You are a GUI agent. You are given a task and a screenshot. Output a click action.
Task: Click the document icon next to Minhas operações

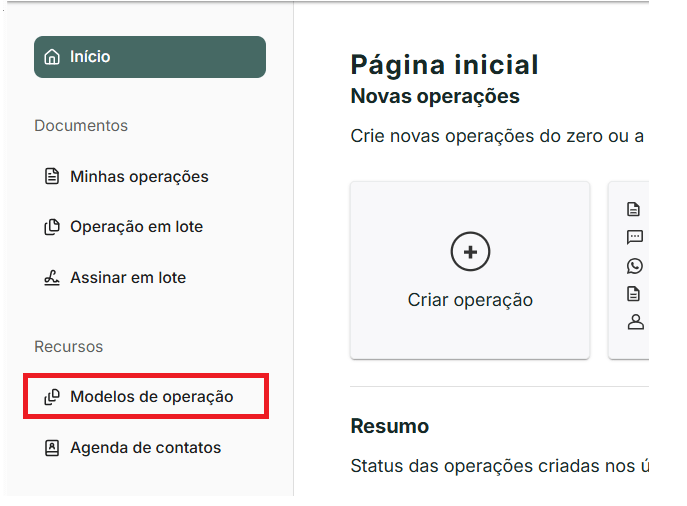click(53, 177)
